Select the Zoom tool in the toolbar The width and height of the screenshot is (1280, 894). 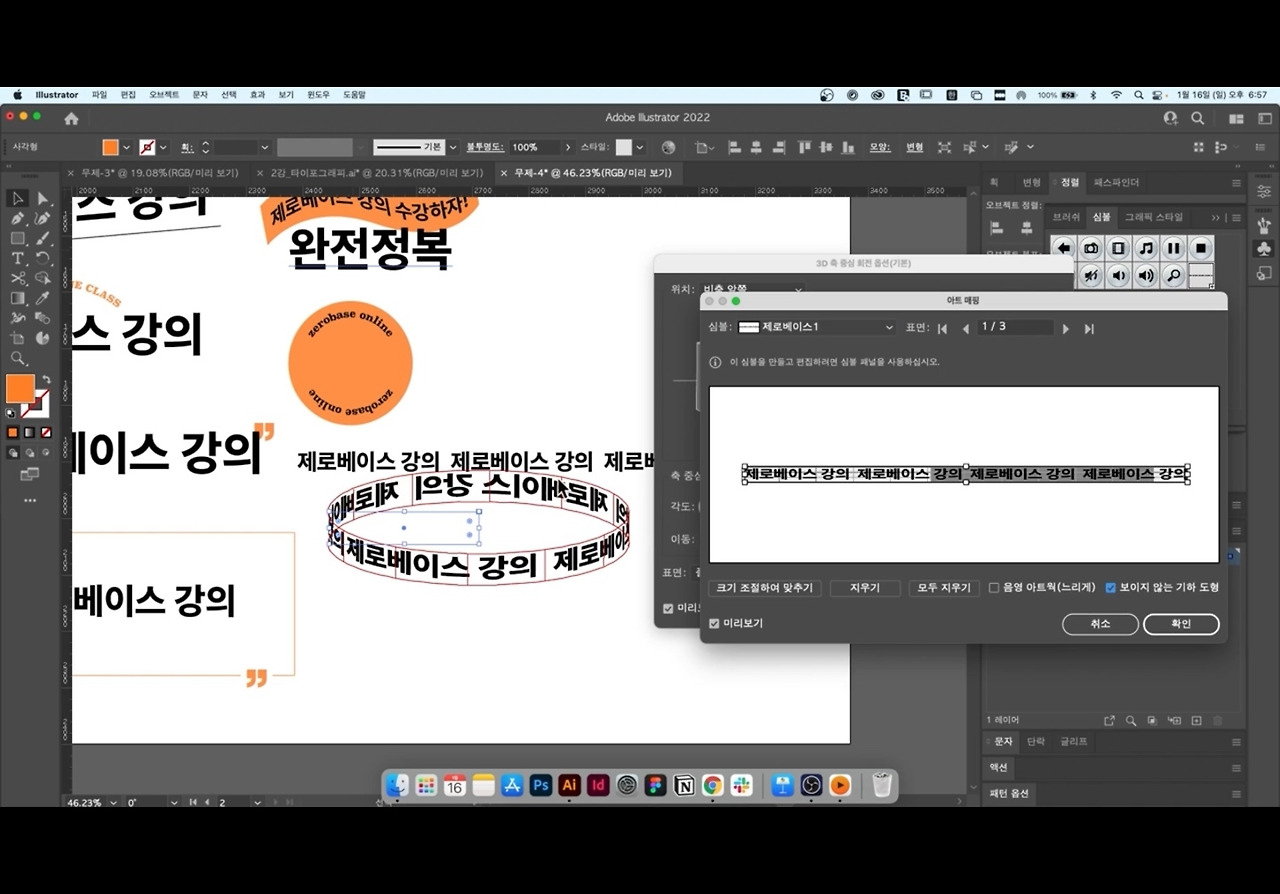(17, 358)
